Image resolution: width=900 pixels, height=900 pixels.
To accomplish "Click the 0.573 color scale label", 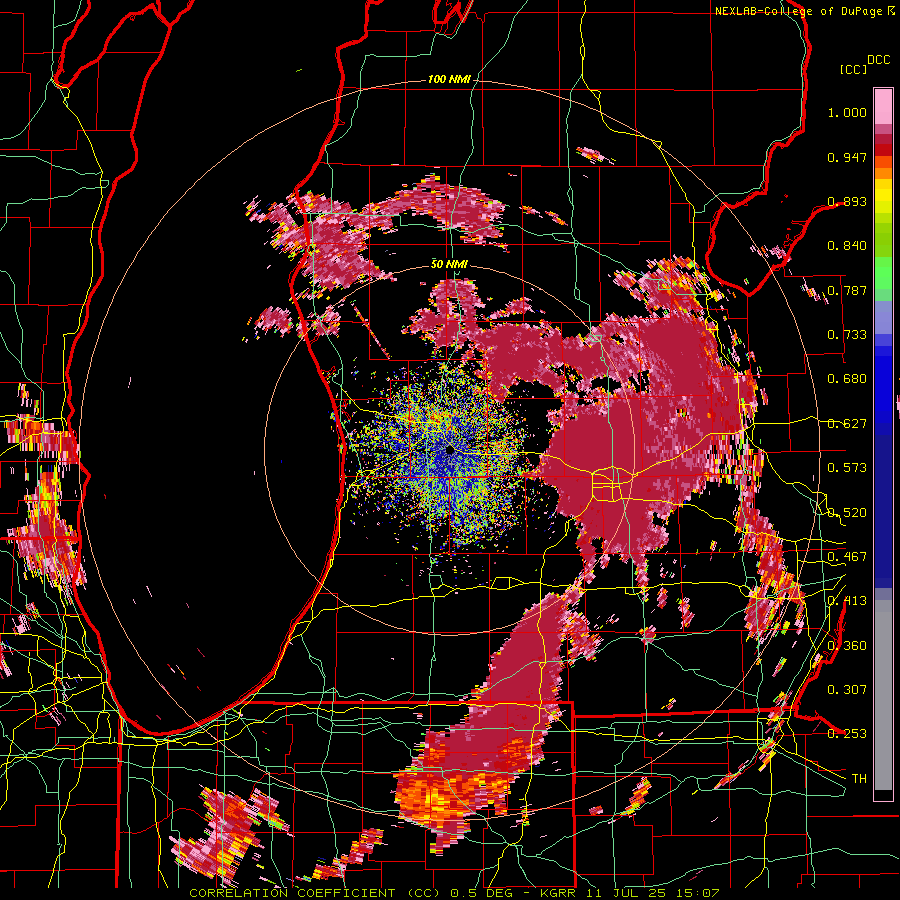I will pyautogui.click(x=847, y=468).
